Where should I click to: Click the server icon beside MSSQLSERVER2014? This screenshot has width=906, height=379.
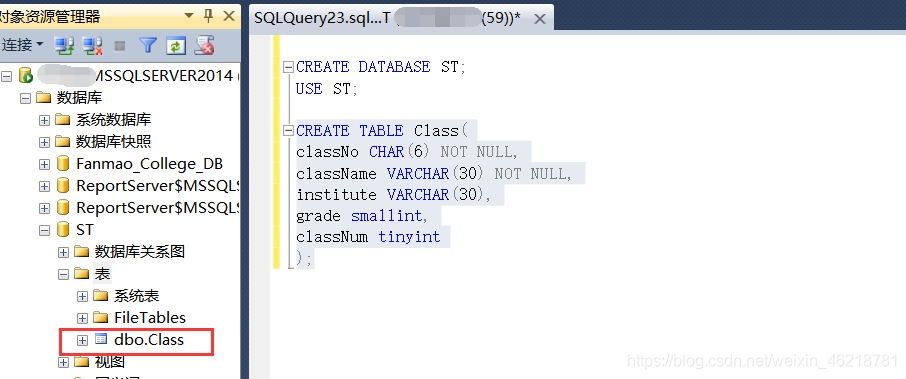tap(25, 75)
